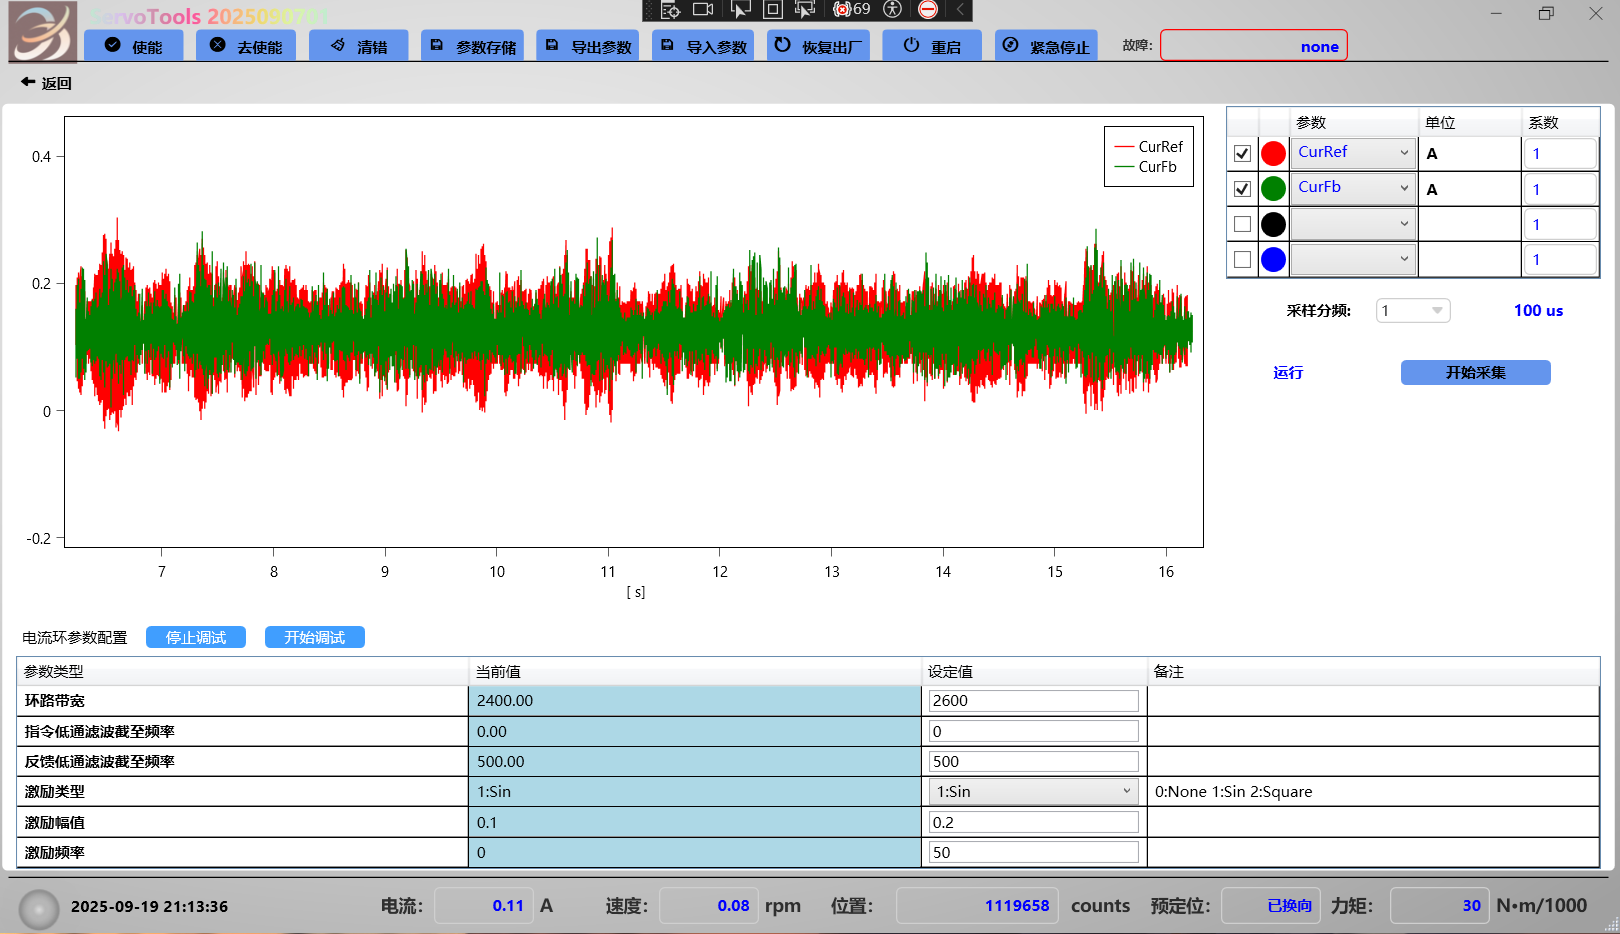Screen dimensions: 1620x934
Task: Activate Select Element cursor tool
Action: (x=740, y=10)
